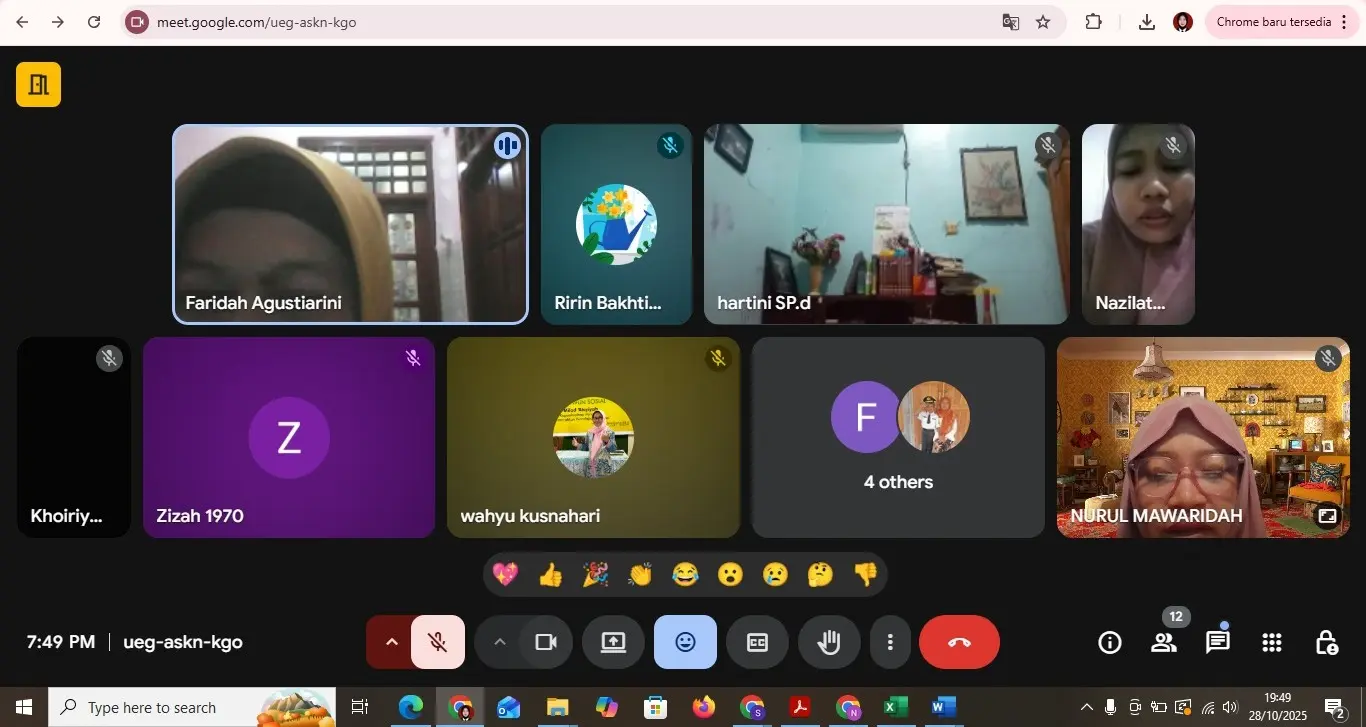
Task: Open the Activities grid icon
Action: coord(1271,642)
